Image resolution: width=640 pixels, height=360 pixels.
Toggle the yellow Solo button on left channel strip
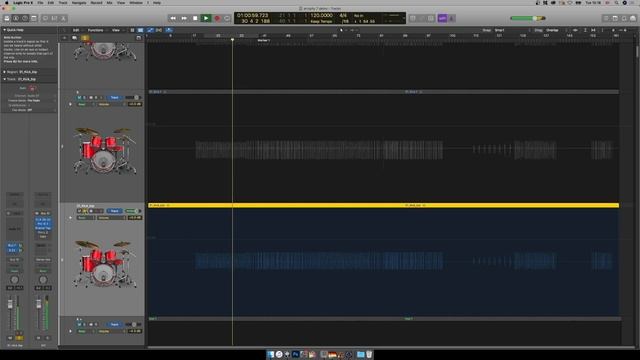coord(19,338)
